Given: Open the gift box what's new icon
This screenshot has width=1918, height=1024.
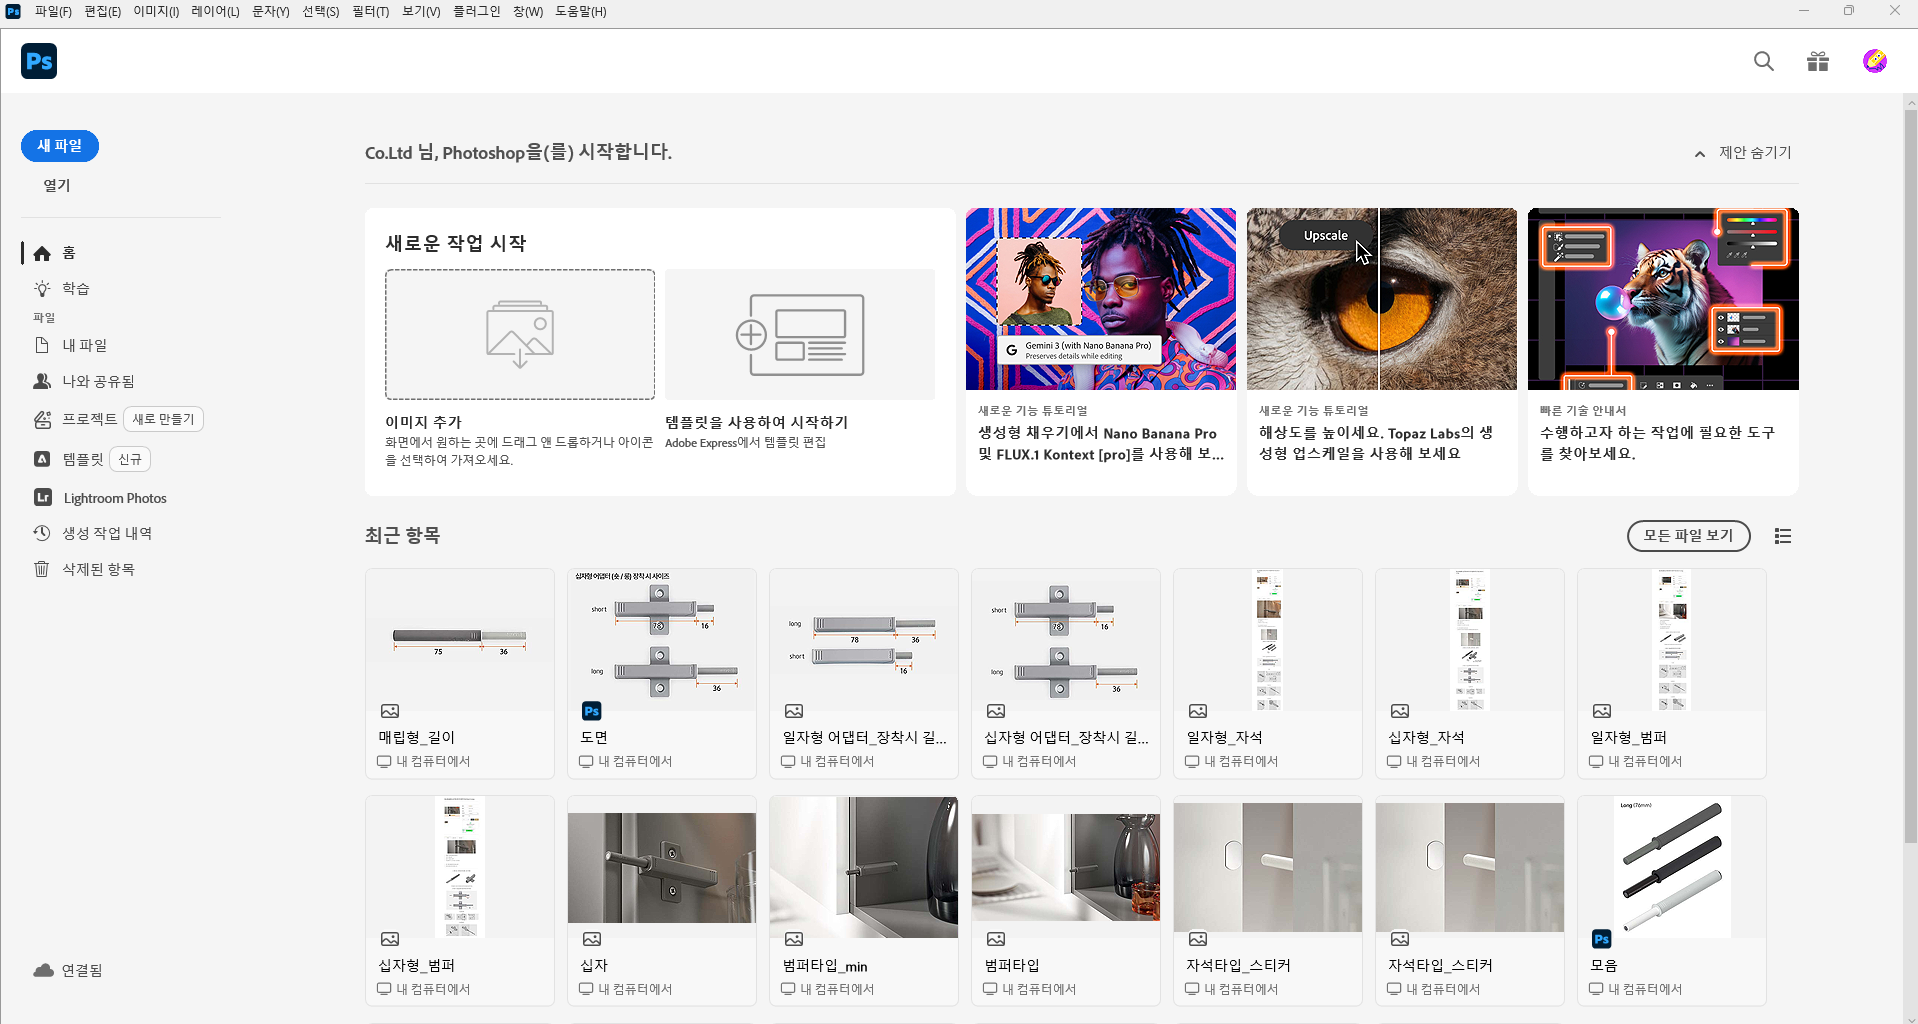Looking at the screenshot, I should click(1818, 62).
